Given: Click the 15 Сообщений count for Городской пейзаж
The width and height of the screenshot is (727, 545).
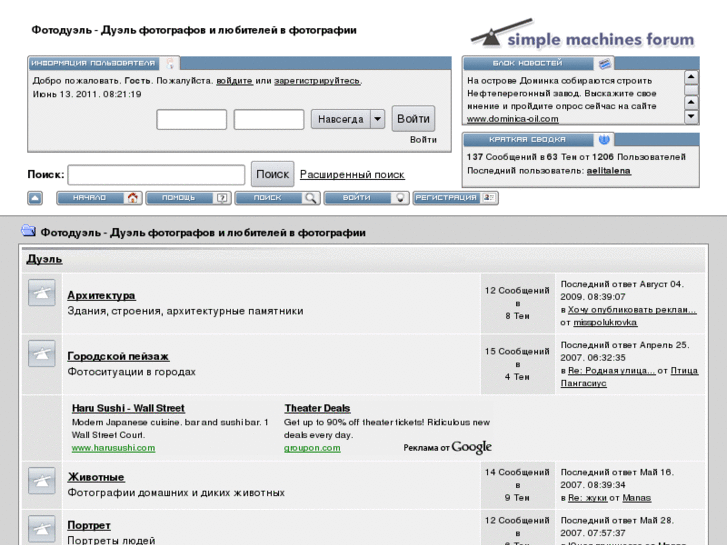Looking at the screenshot, I should point(517,352).
